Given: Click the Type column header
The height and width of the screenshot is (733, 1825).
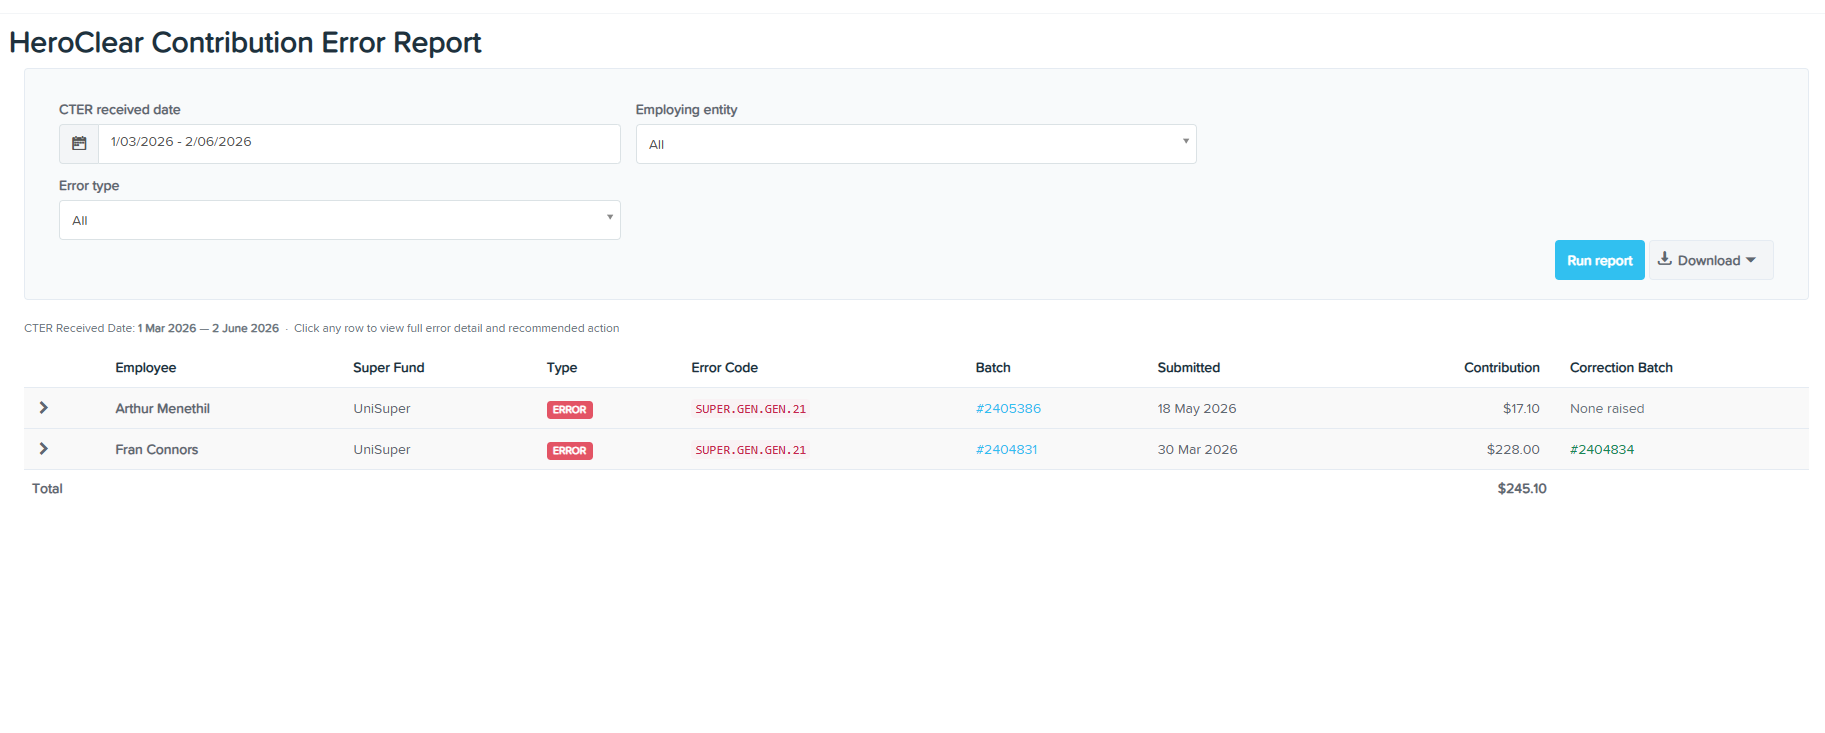Looking at the screenshot, I should pyautogui.click(x=562, y=368).
